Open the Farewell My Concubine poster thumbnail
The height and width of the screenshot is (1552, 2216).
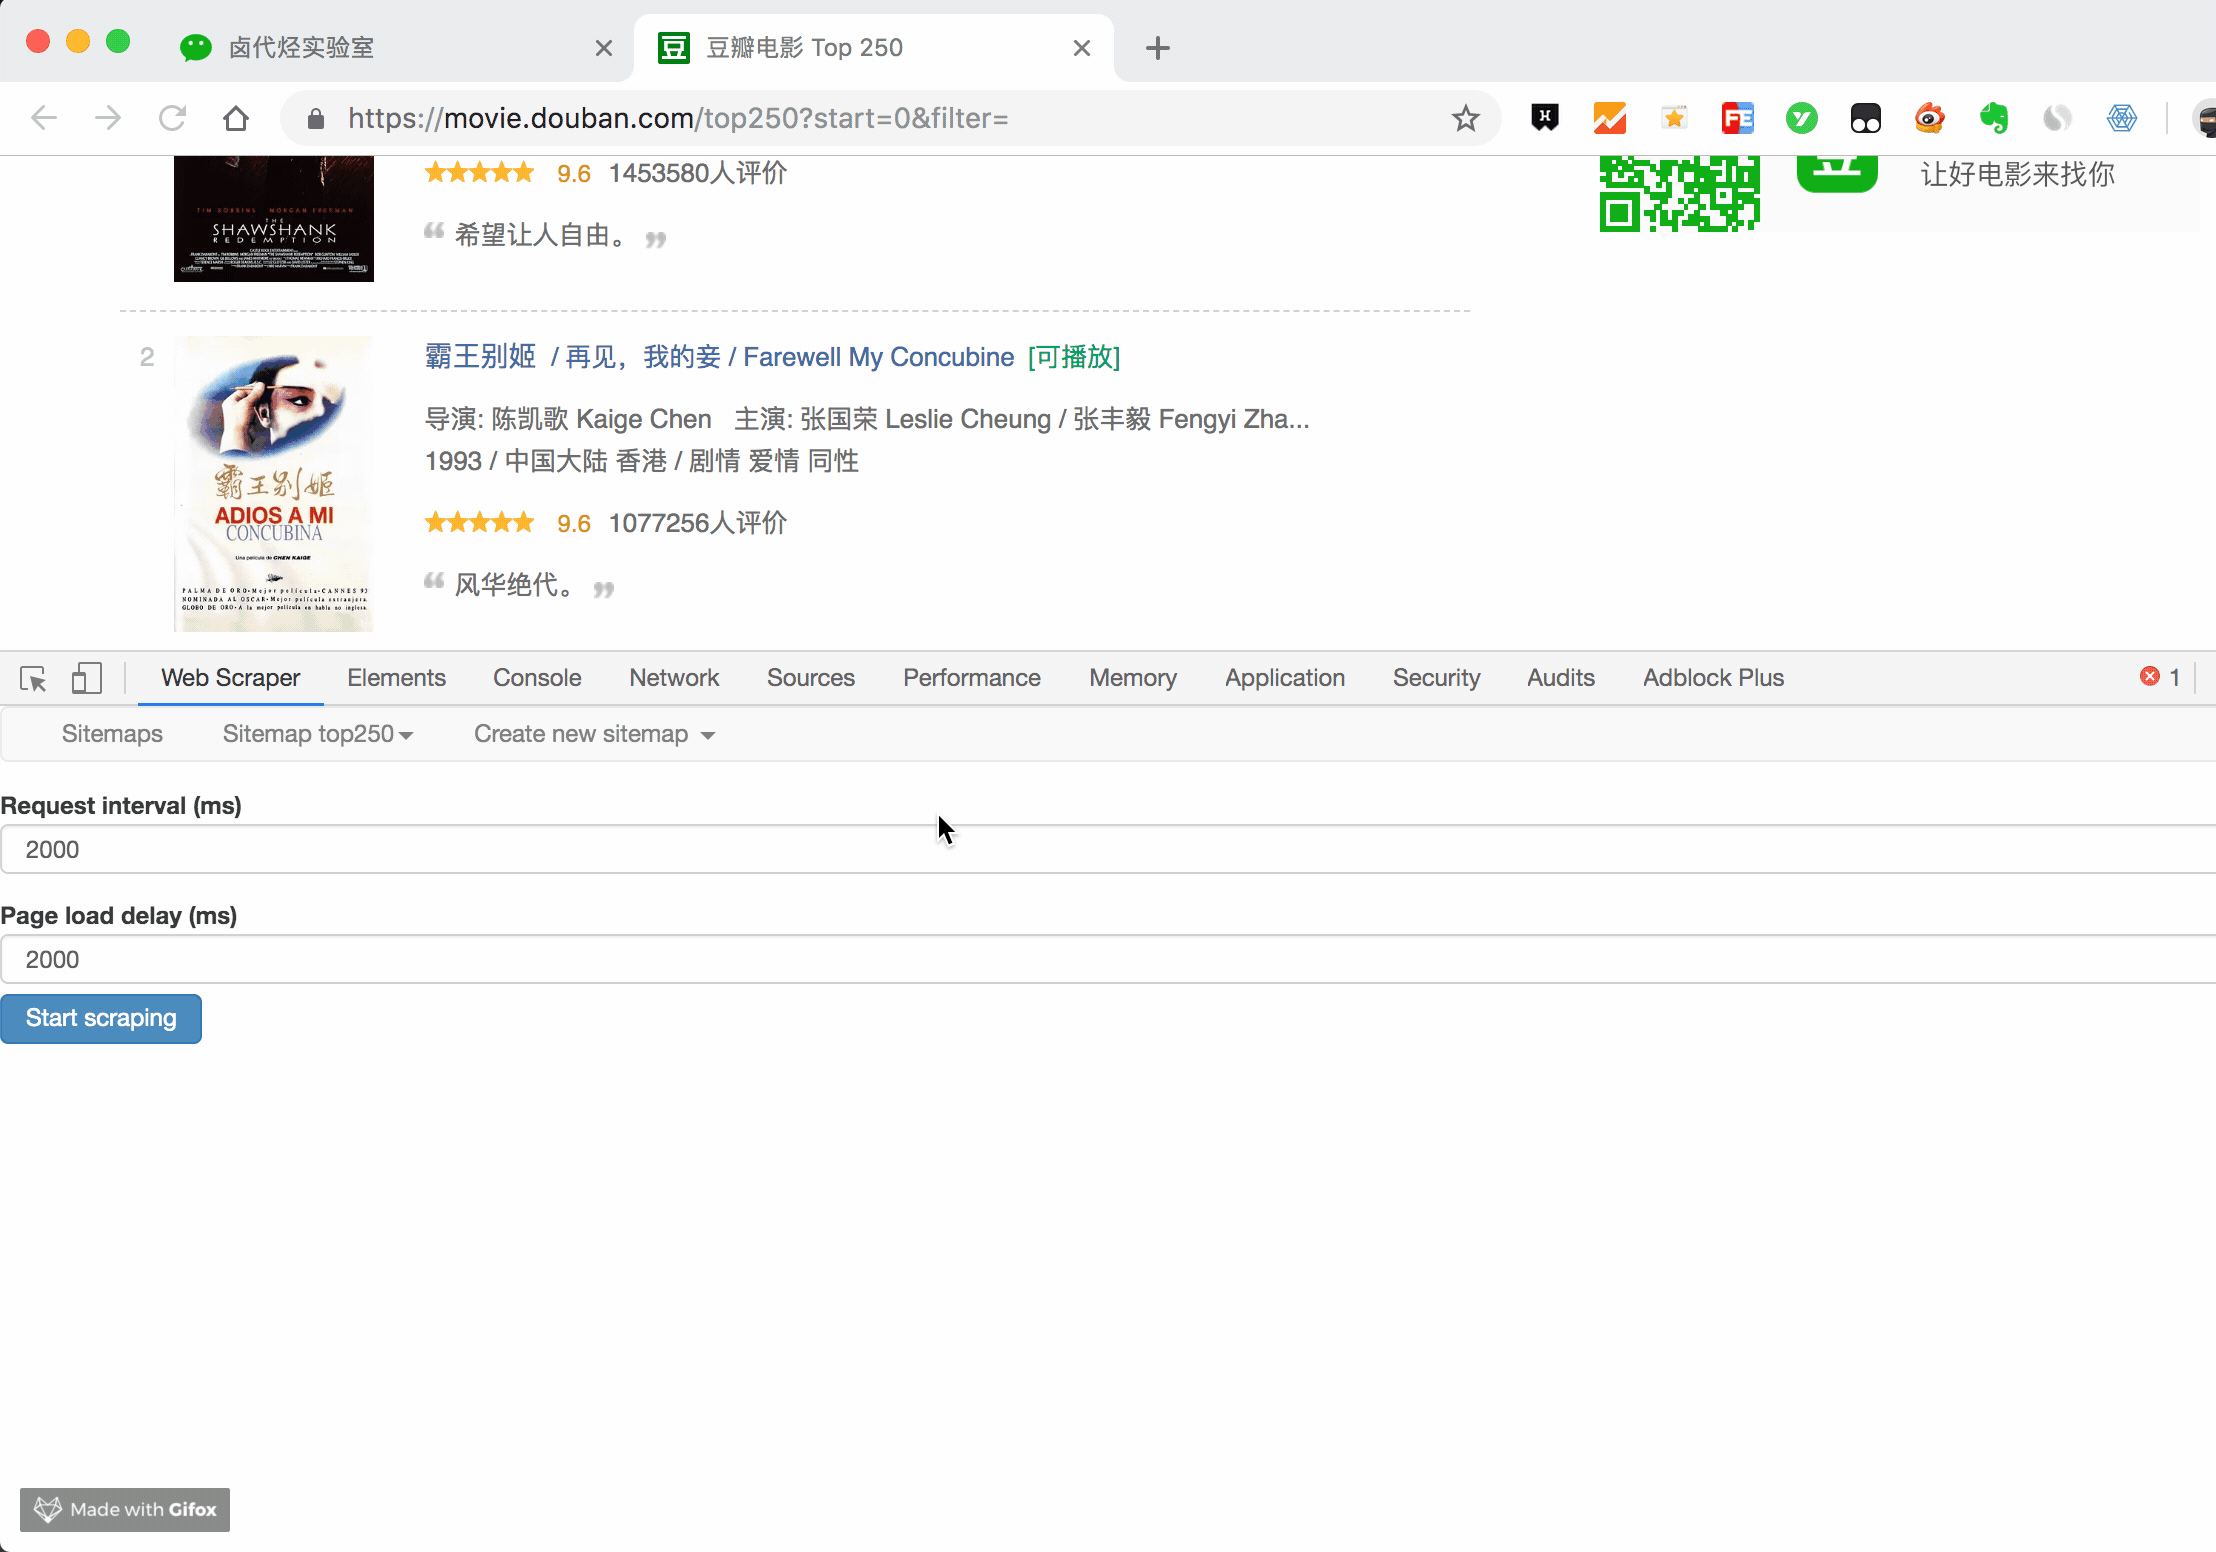pos(274,484)
